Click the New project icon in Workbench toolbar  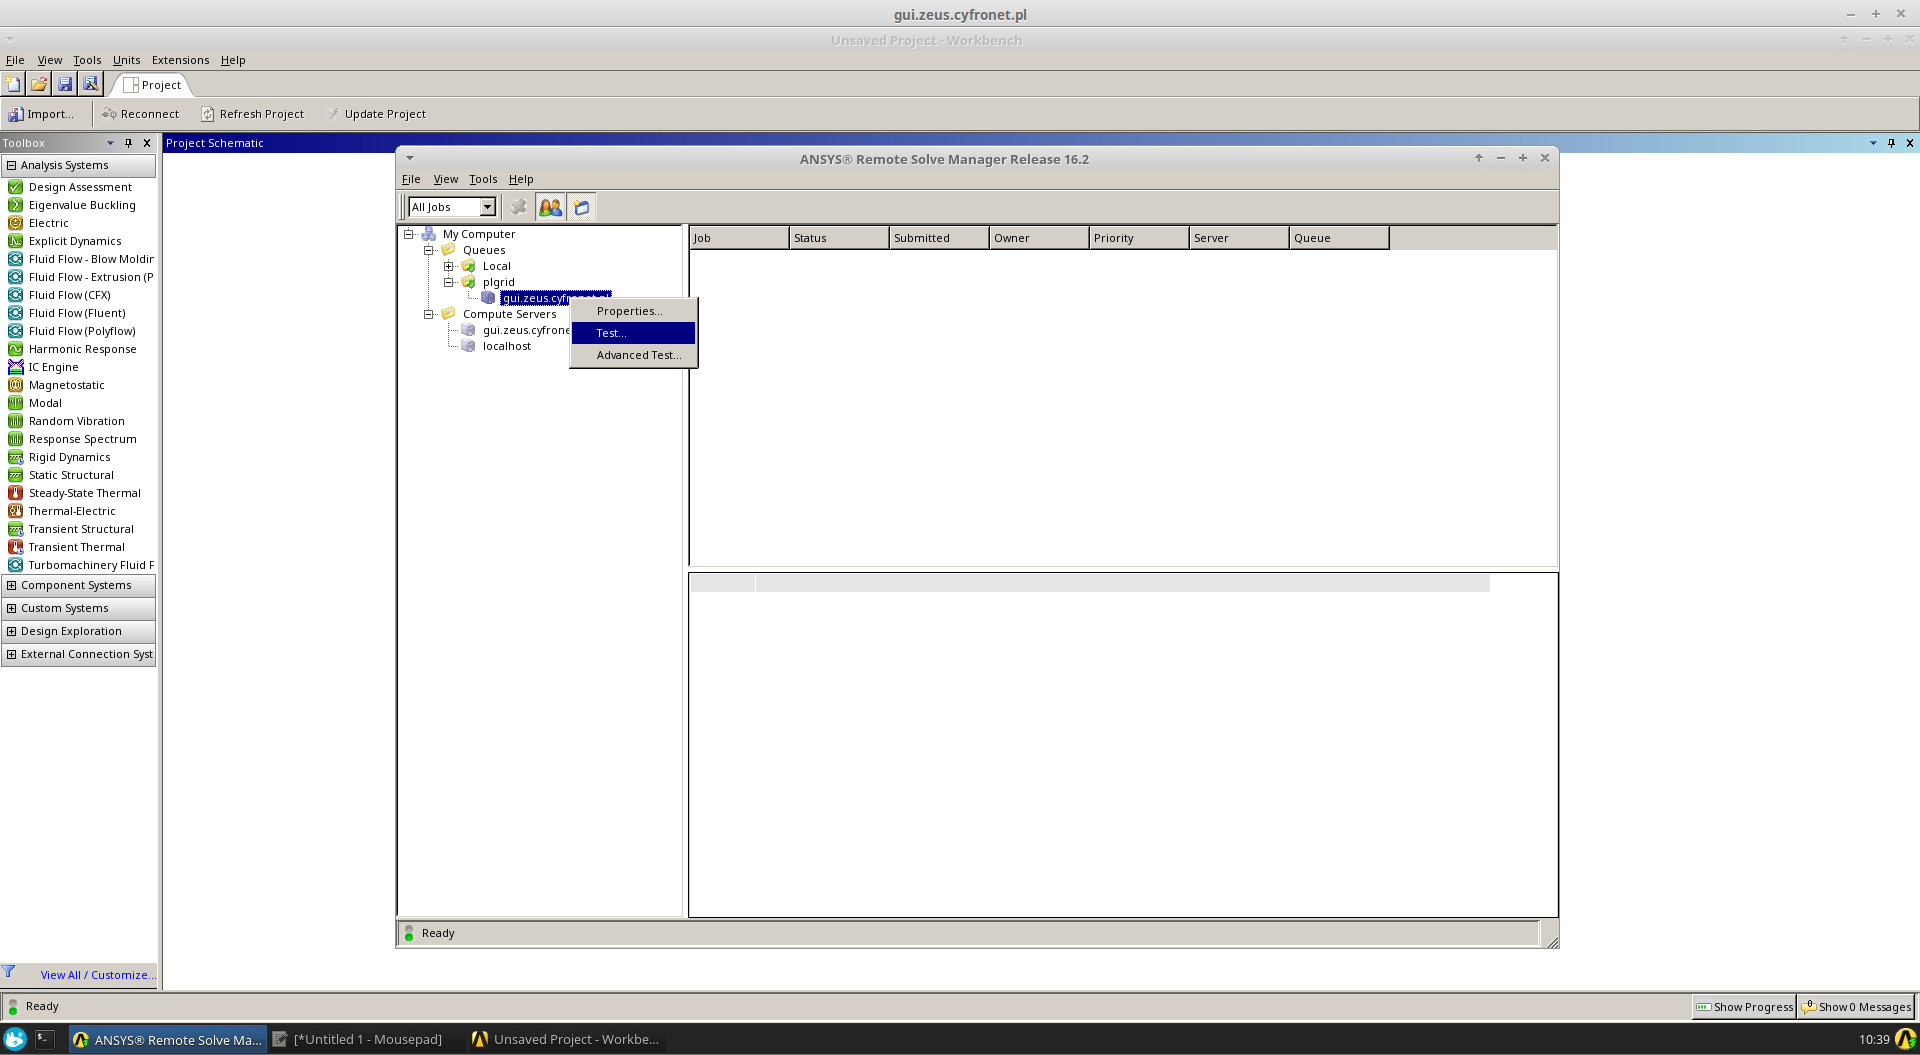click(13, 84)
